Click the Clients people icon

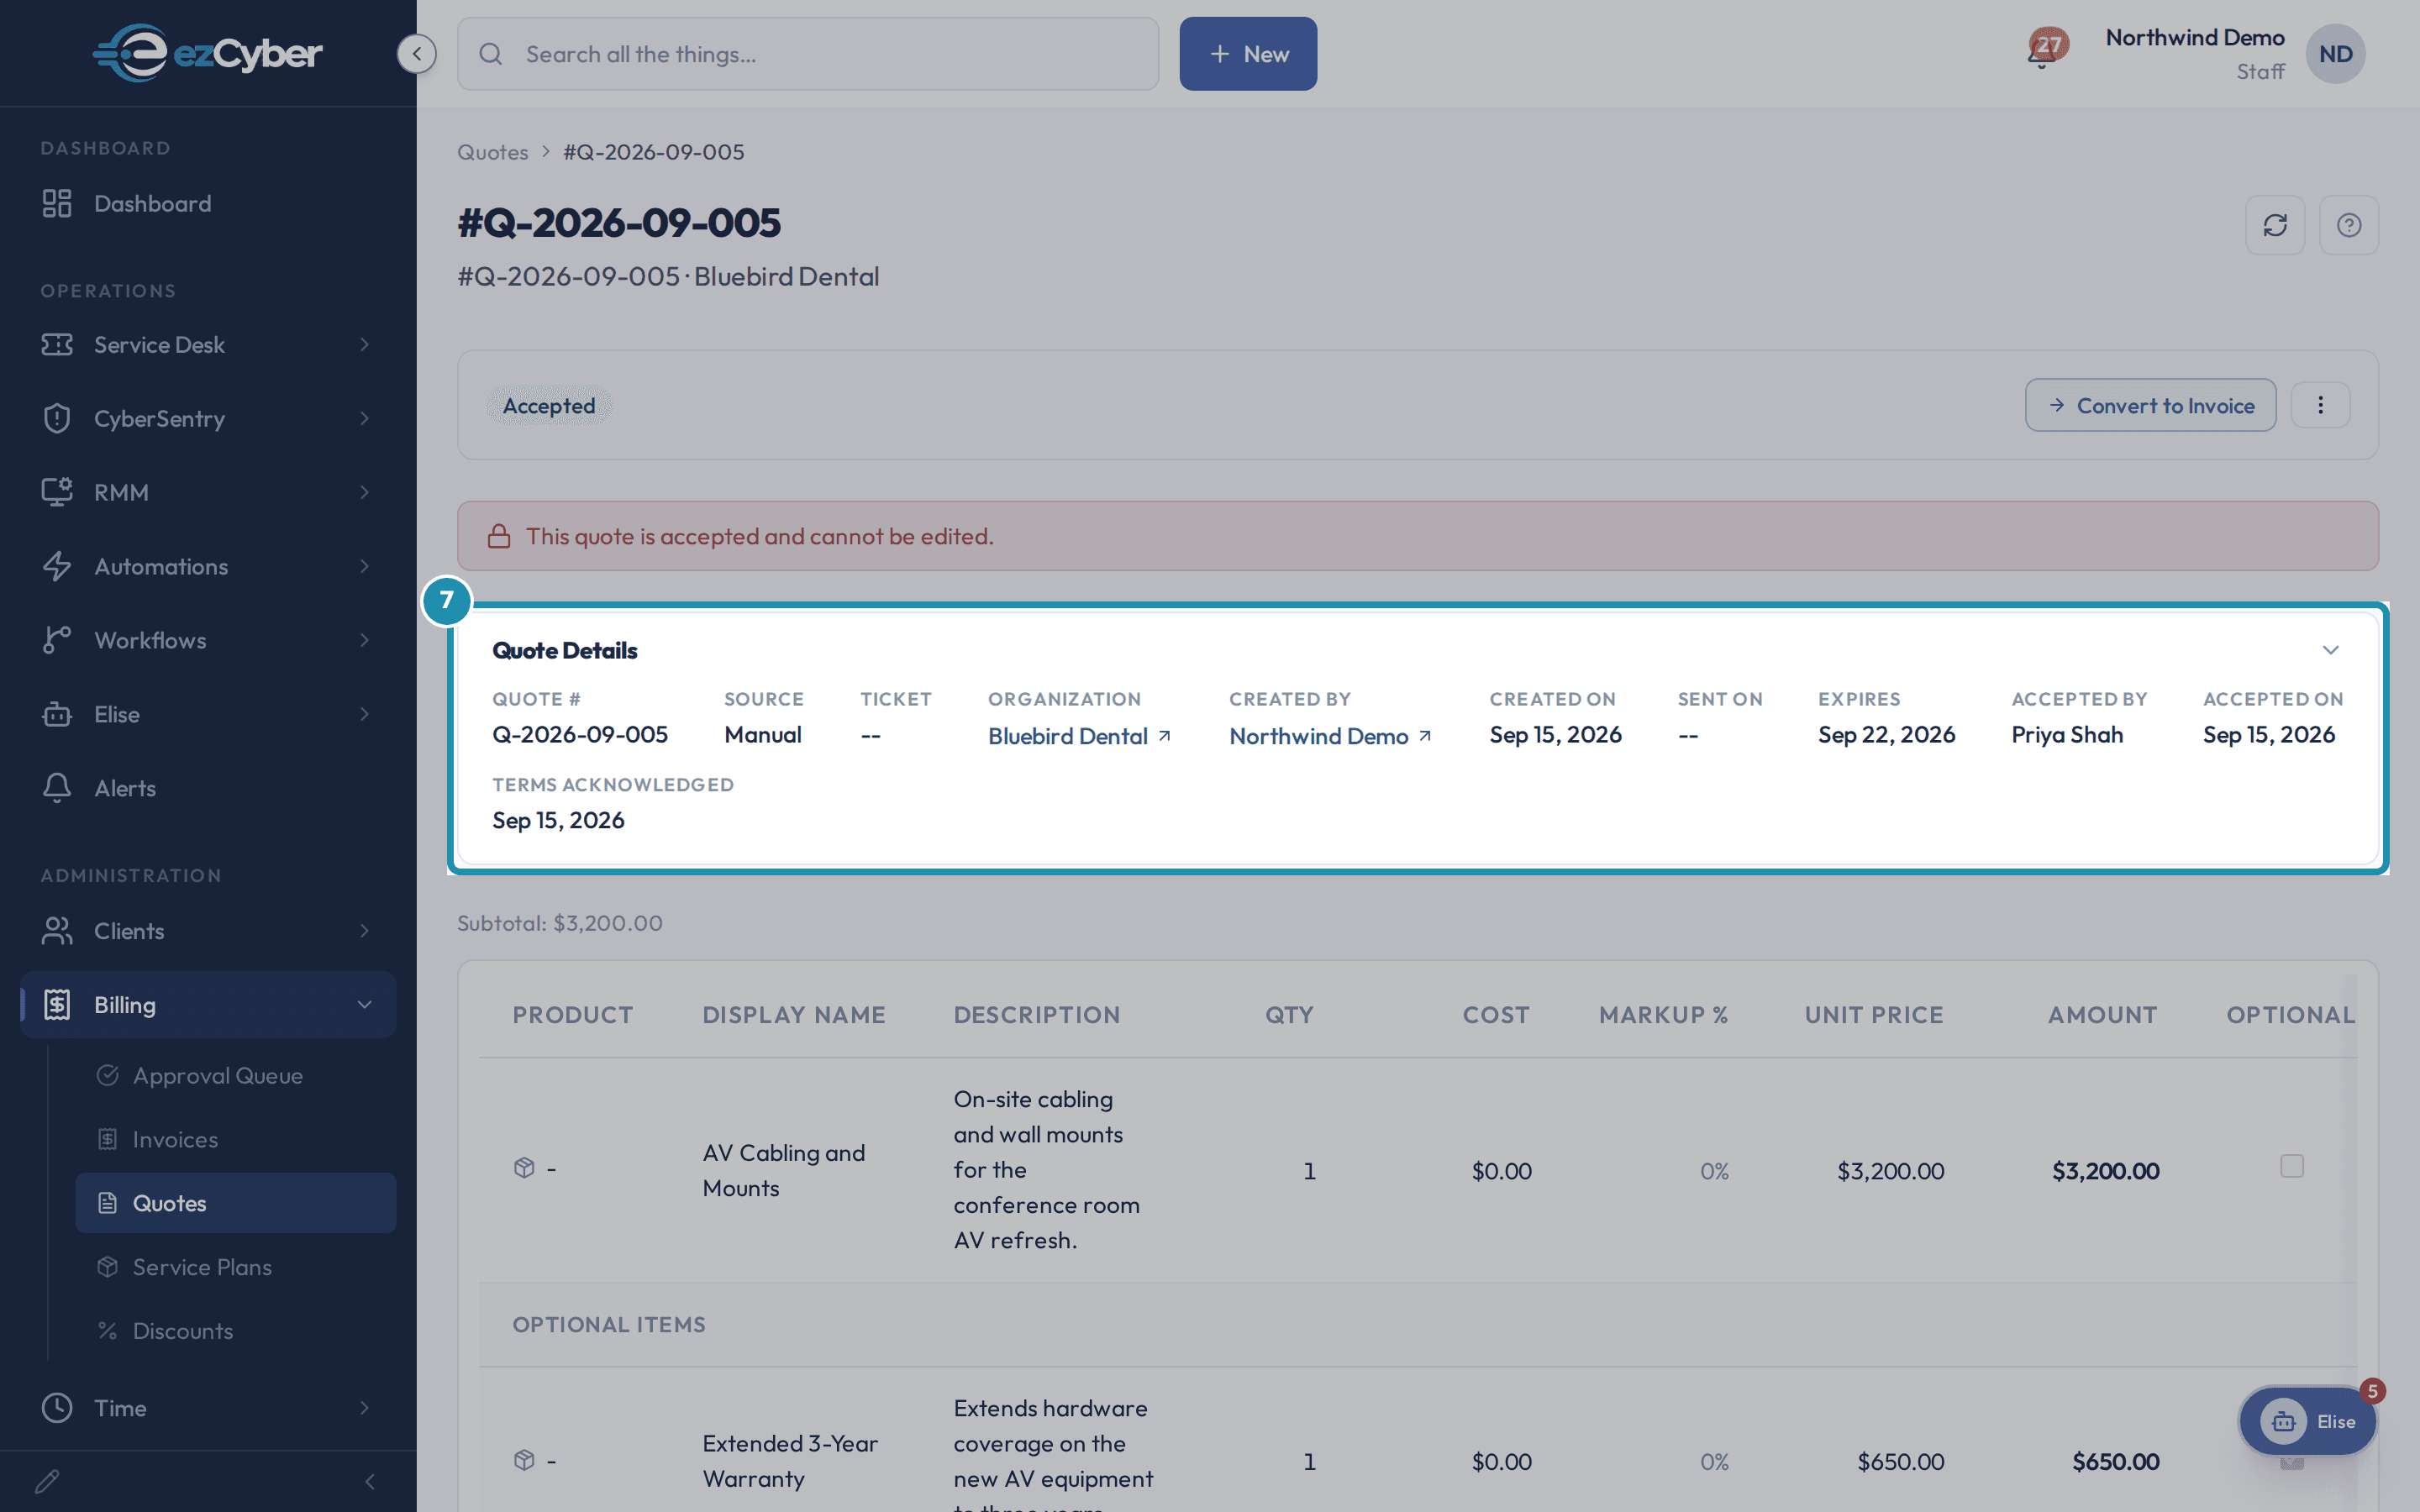coord(57,931)
